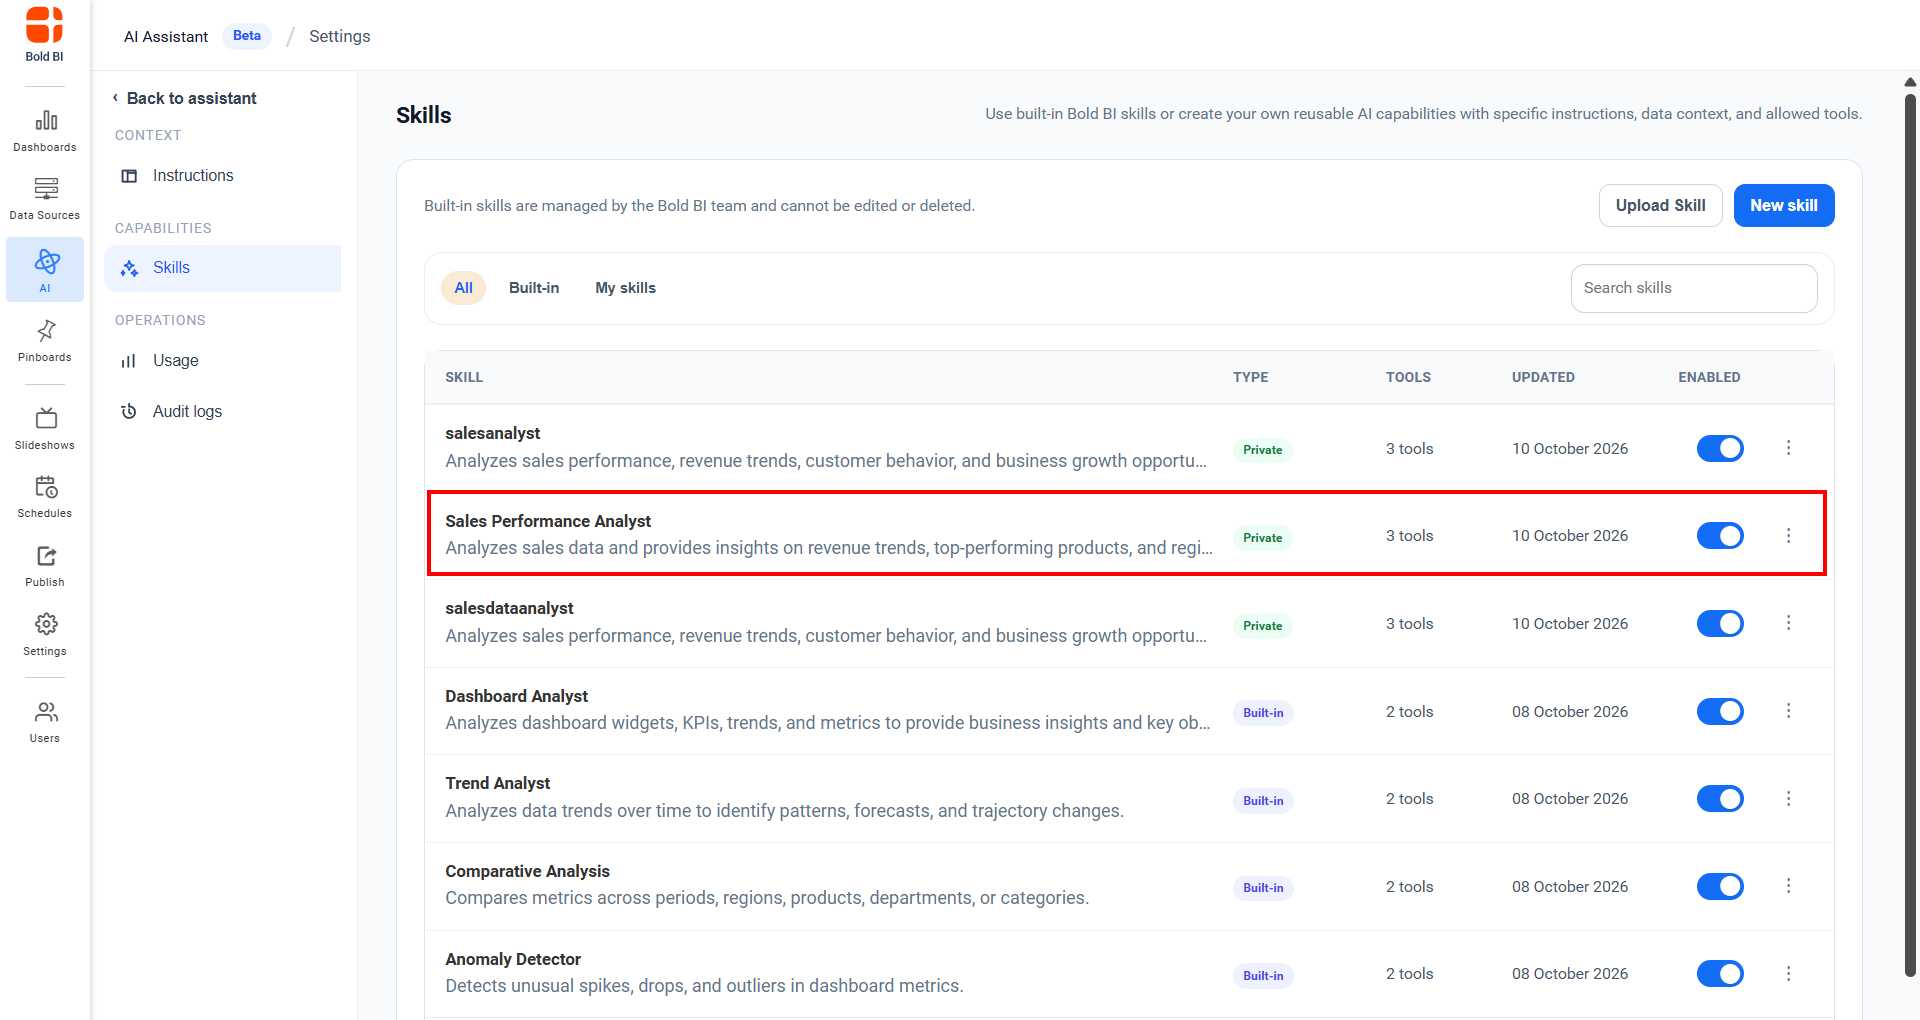Open three-dot menu for Dashboard Analyst
Image resolution: width=1920 pixels, height=1020 pixels.
click(x=1789, y=711)
